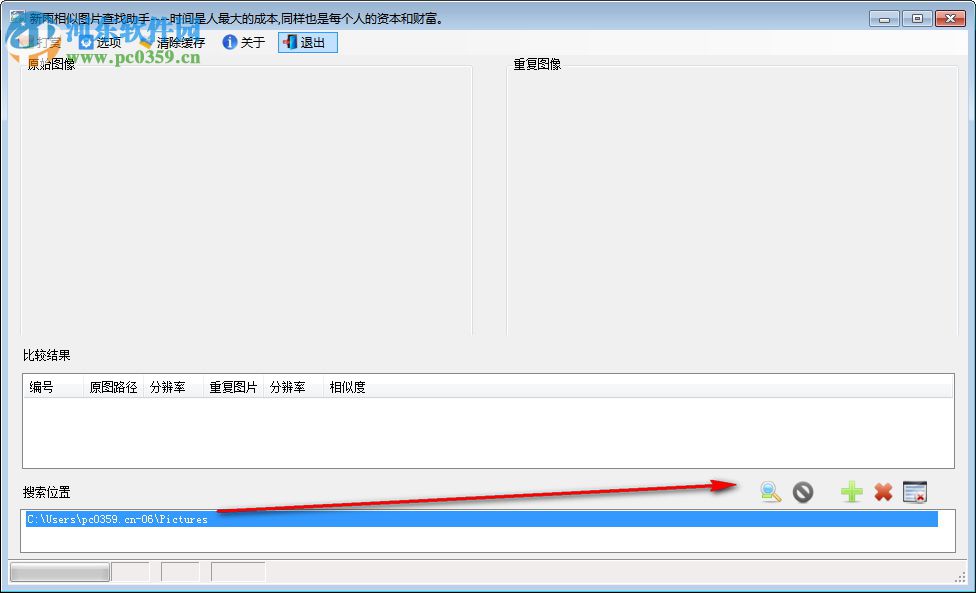Viewport: 976px width, 593px height.
Task: Click the 清除缓存 cache-clearing icon
Action: pos(147,42)
